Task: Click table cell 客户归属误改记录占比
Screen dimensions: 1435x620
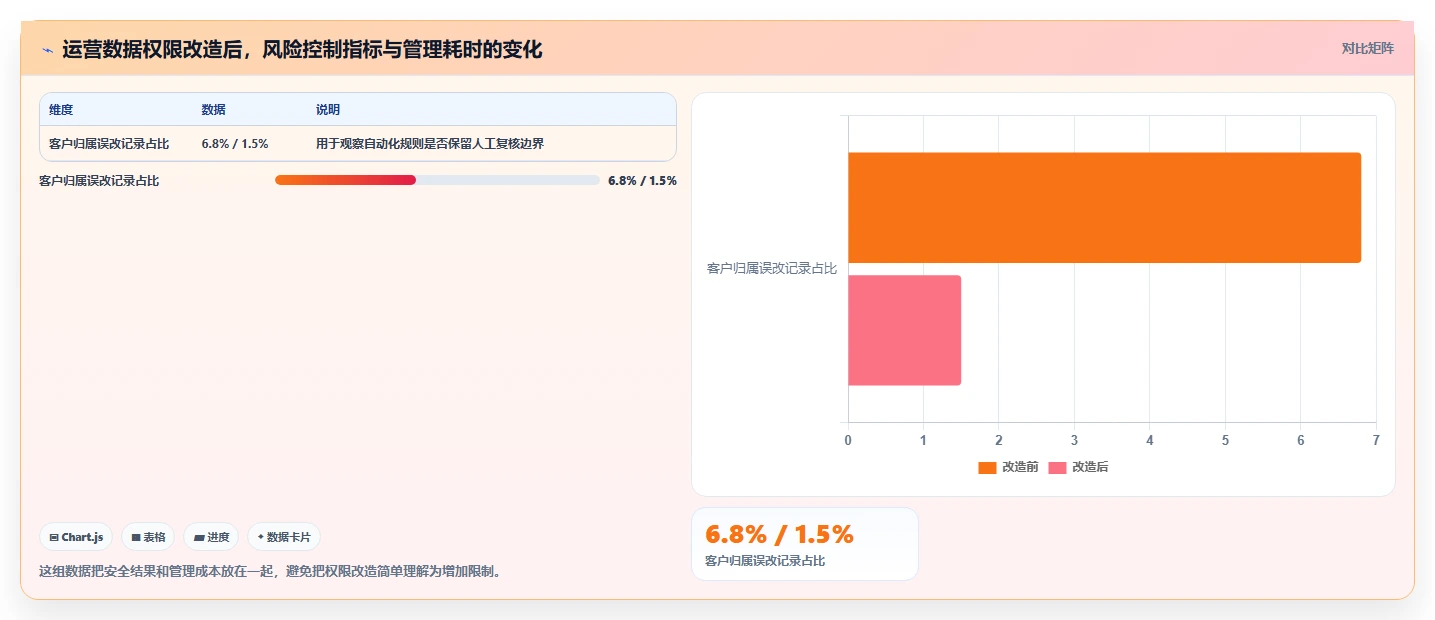Action: coord(109,144)
